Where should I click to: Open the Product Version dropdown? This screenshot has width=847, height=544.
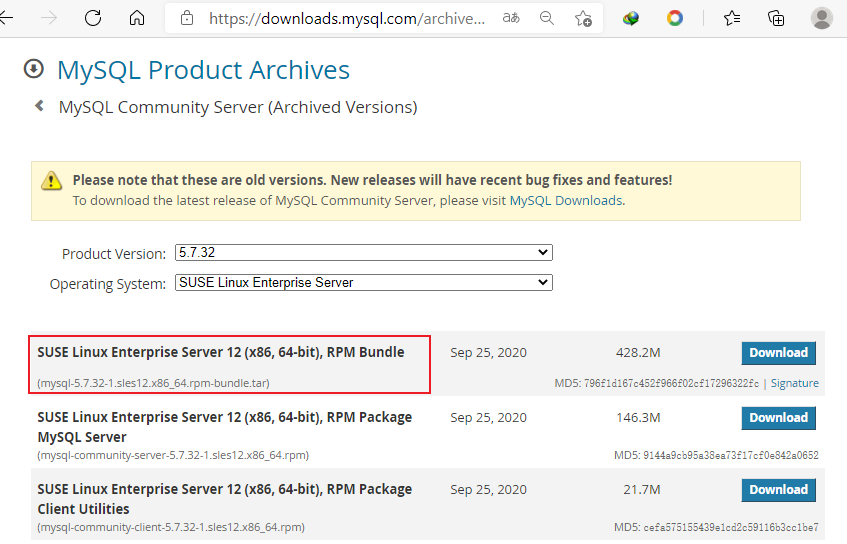click(x=363, y=253)
